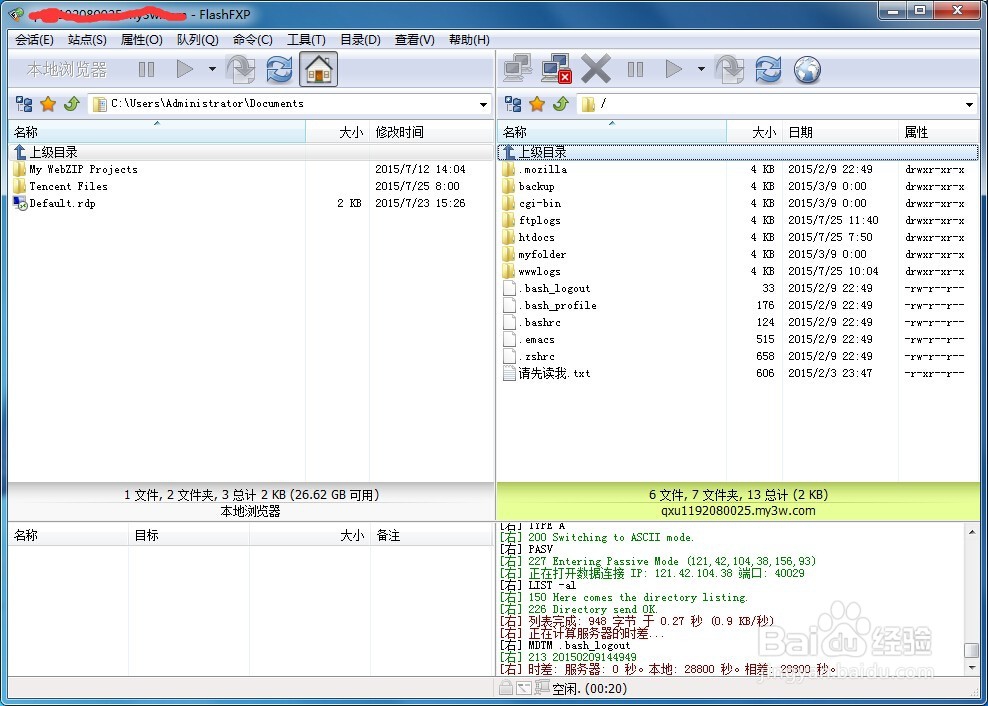Click the remote abort X icon
The width and height of the screenshot is (988, 706).
tap(595, 69)
